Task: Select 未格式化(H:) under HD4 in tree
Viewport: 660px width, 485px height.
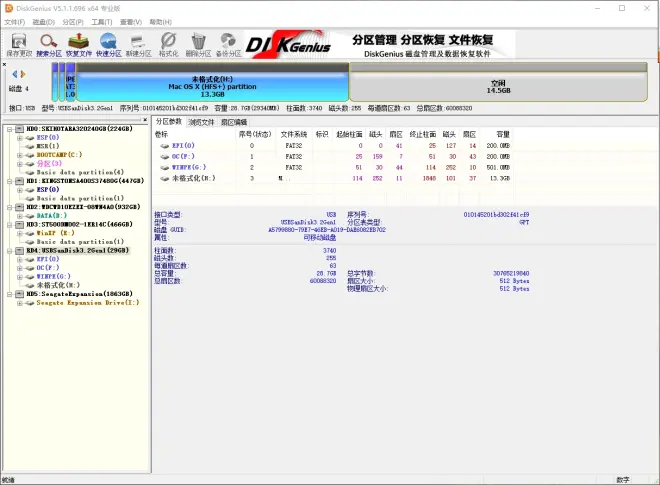Action: 58,285
